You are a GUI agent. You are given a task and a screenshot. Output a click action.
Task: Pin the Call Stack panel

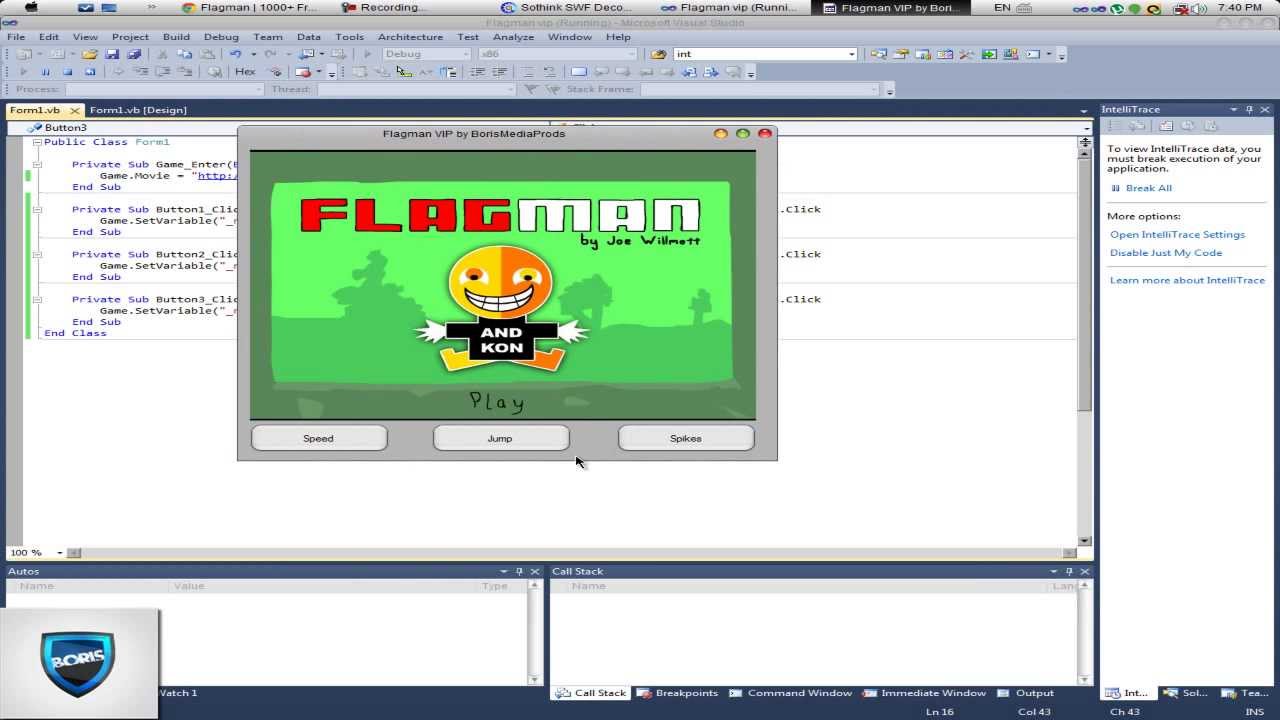(x=1069, y=572)
